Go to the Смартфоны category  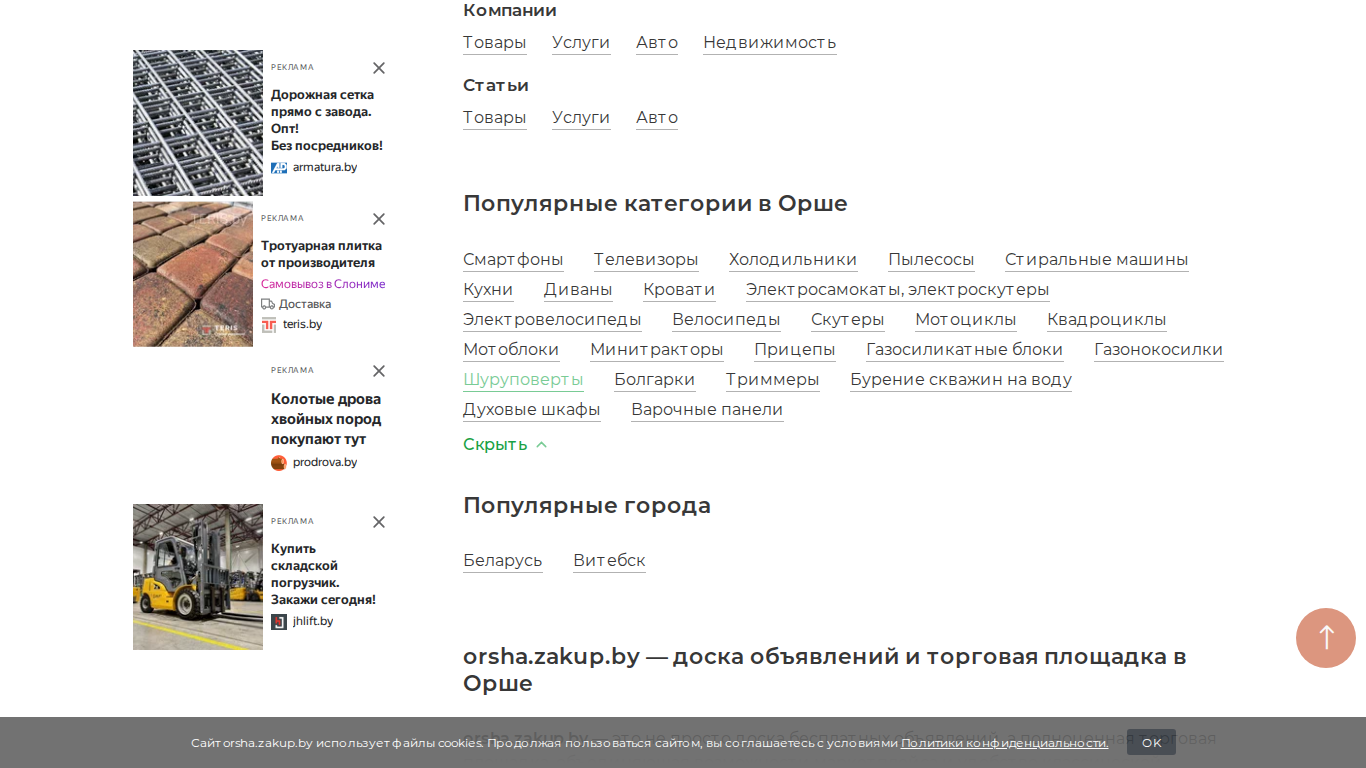point(513,260)
